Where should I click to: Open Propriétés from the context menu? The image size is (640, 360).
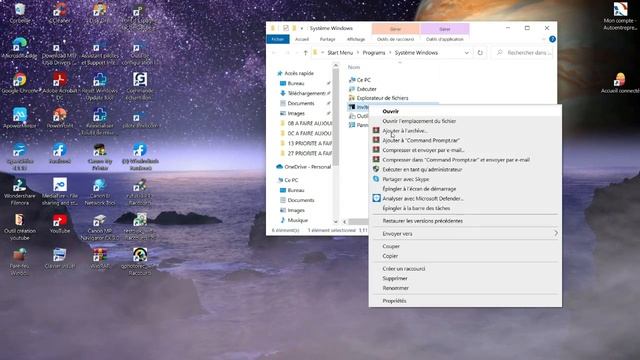tap(465, 301)
